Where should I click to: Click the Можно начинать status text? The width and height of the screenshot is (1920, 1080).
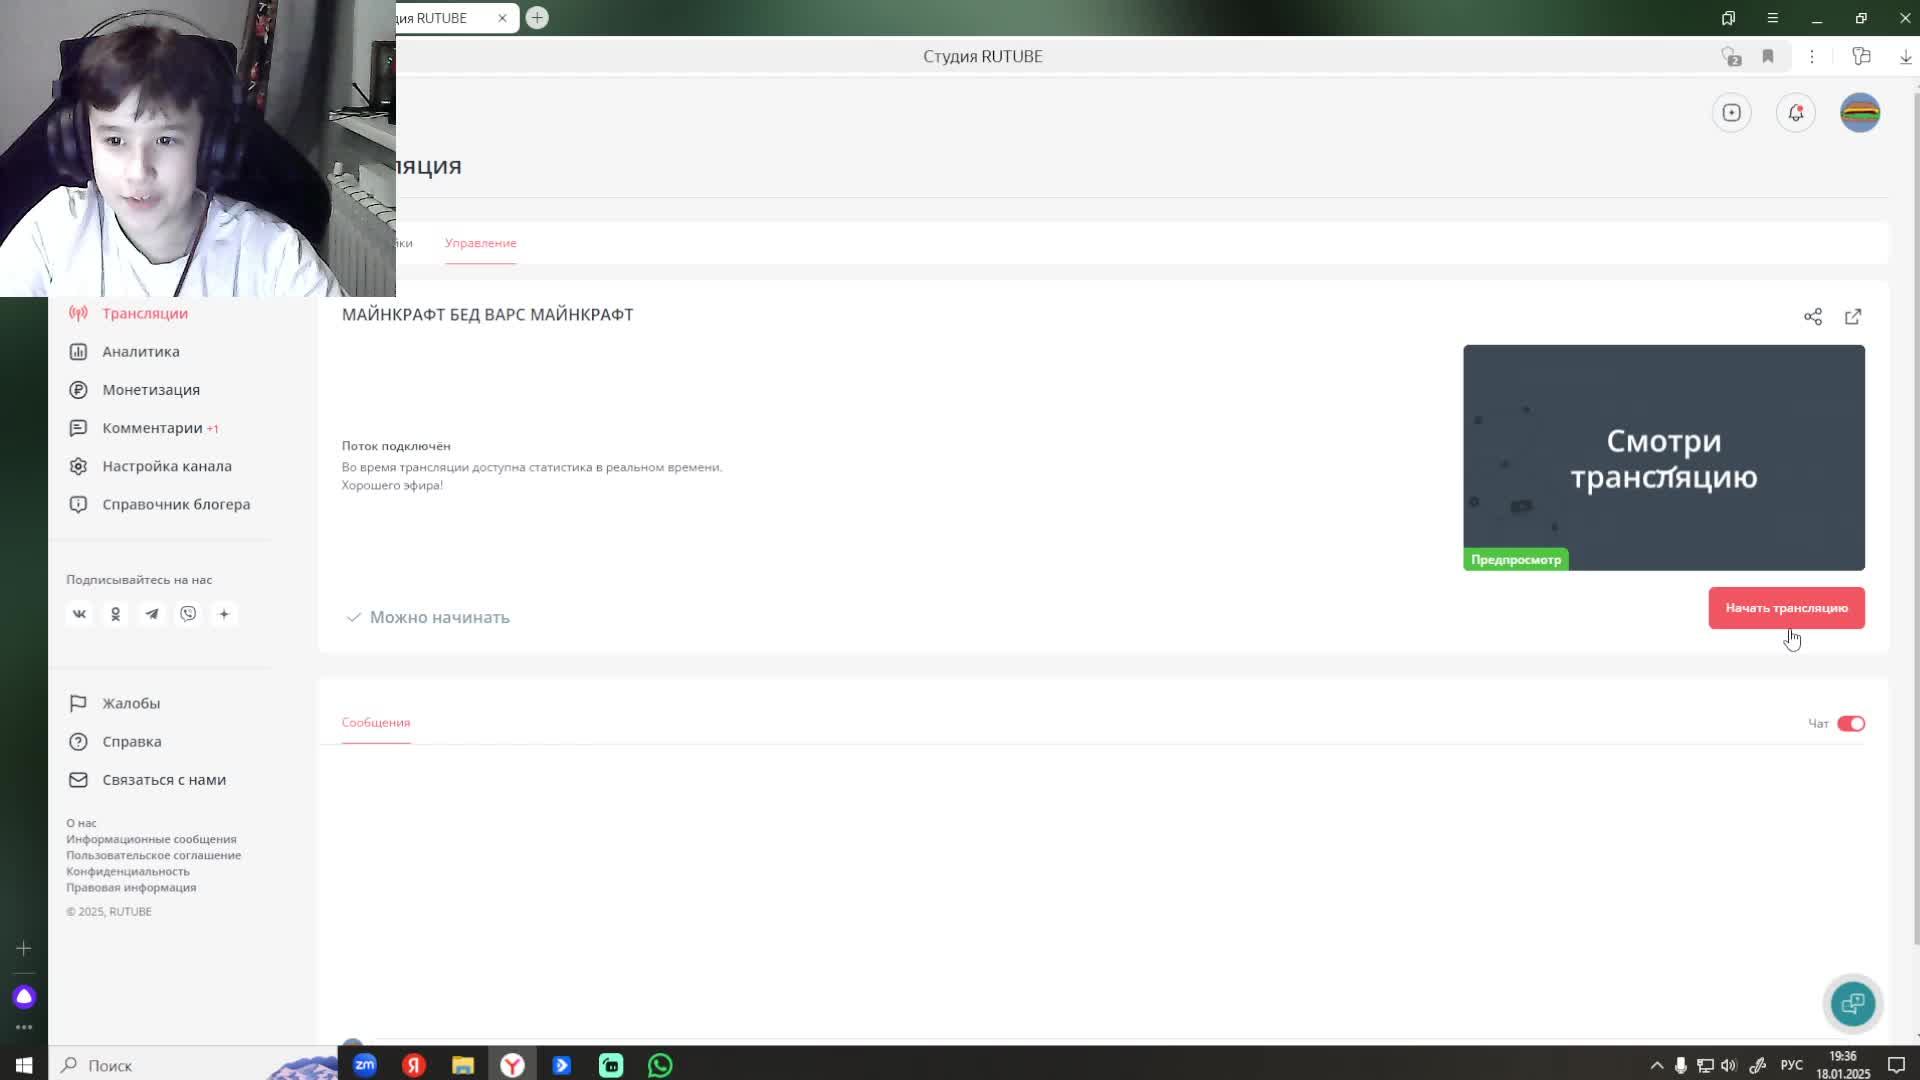click(439, 618)
